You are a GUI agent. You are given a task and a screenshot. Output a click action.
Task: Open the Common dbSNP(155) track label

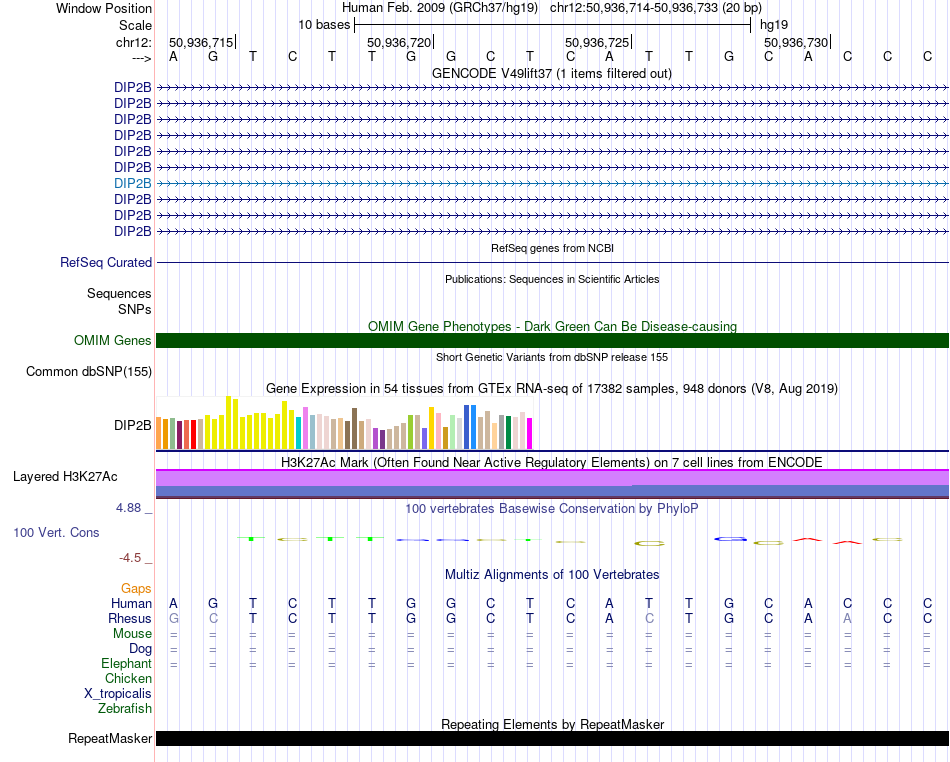(x=88, y=371)
